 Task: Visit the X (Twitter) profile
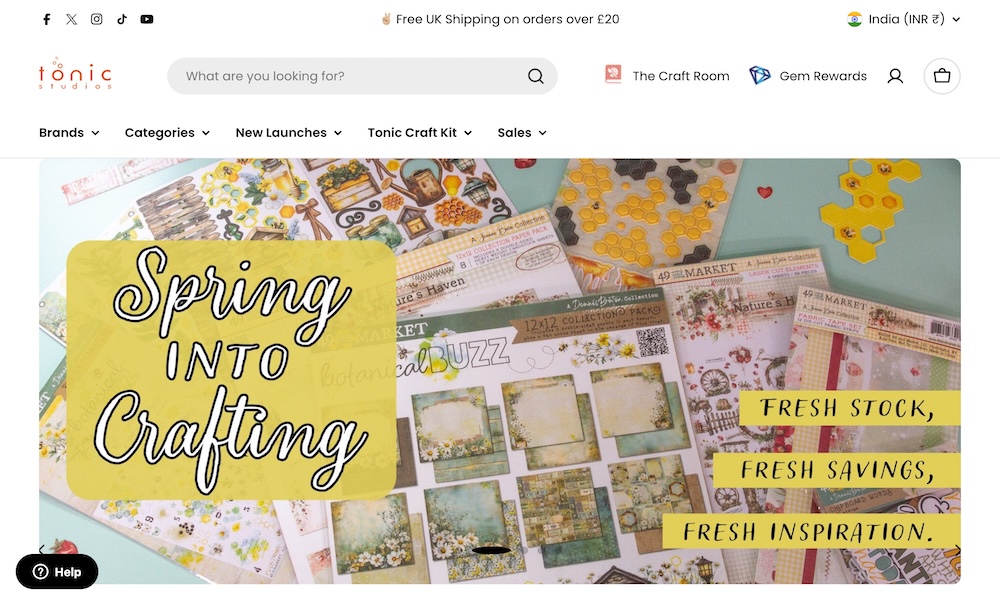[x=72, y=19]
